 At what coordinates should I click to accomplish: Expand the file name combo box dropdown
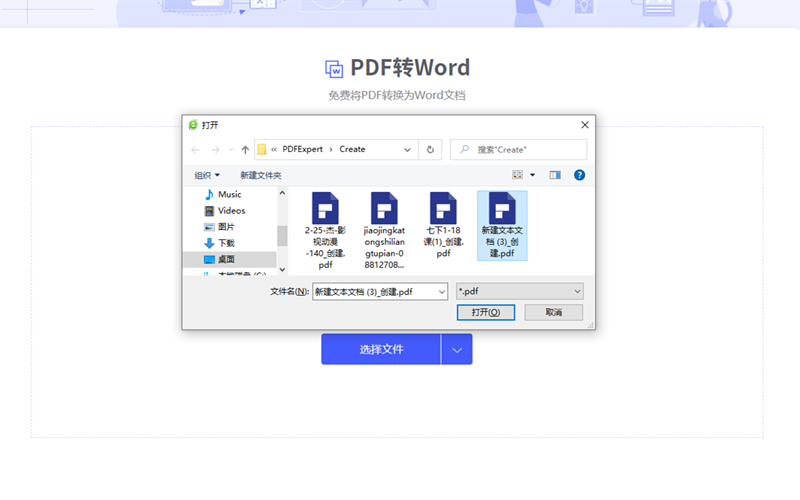pos(440,291)
